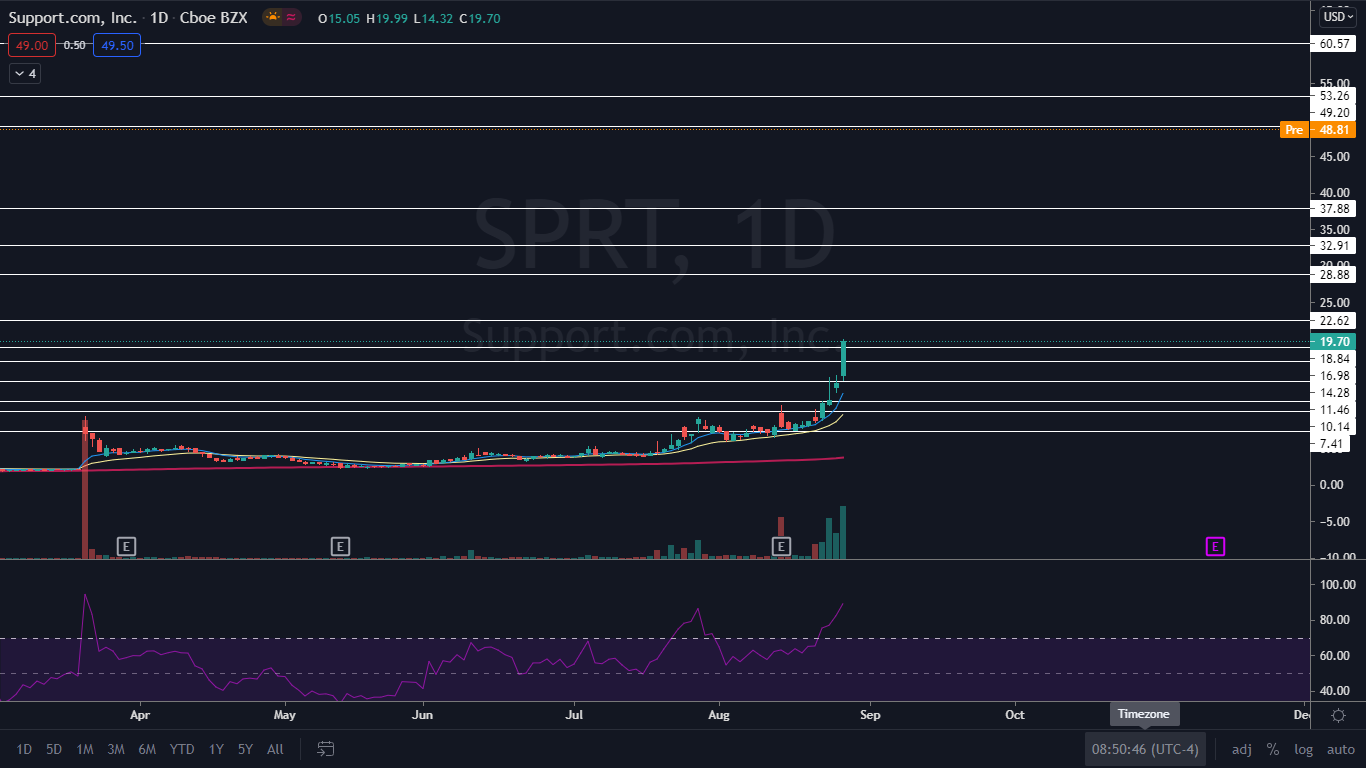This screenshot has width=1366, height=768.
Task: Toggle logarithmic scale 'log'
Action: [x=1304, y=749]
